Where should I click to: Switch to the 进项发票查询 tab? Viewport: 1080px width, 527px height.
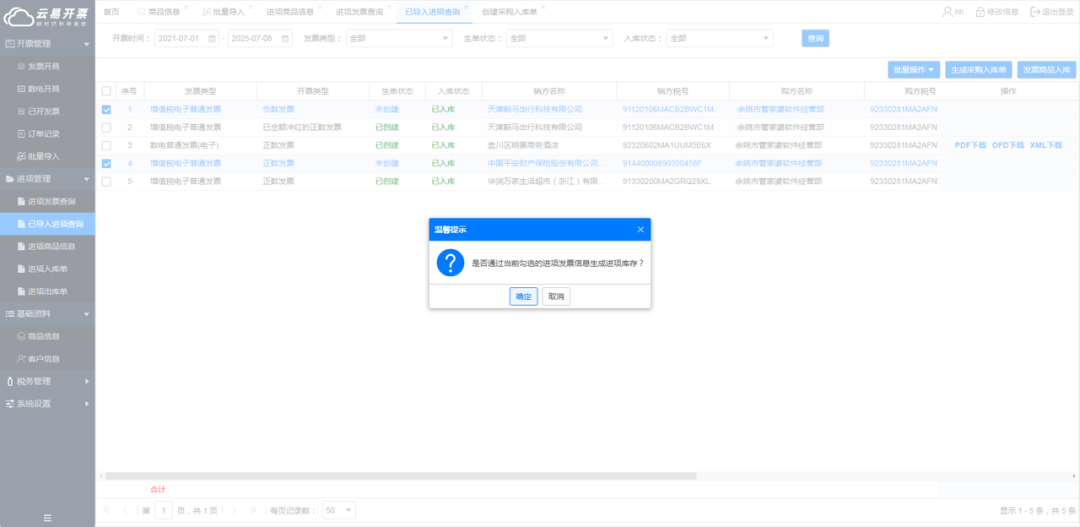(358, 12)
